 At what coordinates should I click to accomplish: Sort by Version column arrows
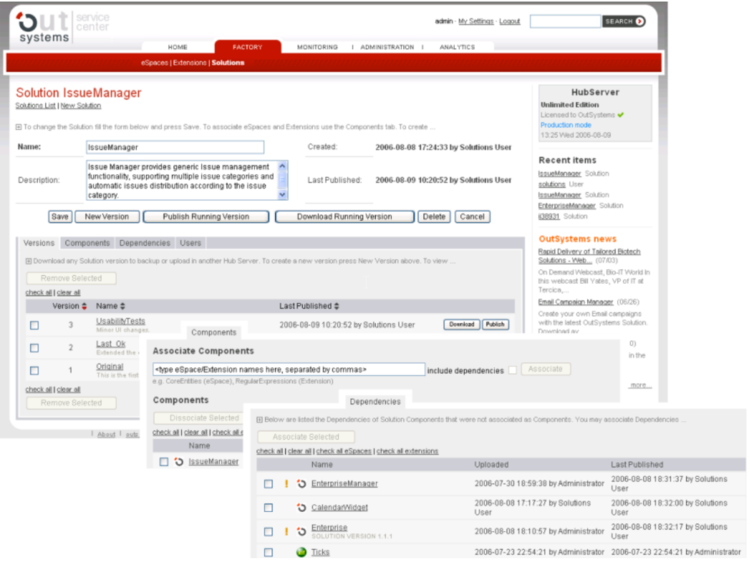(x=84, y=306)
